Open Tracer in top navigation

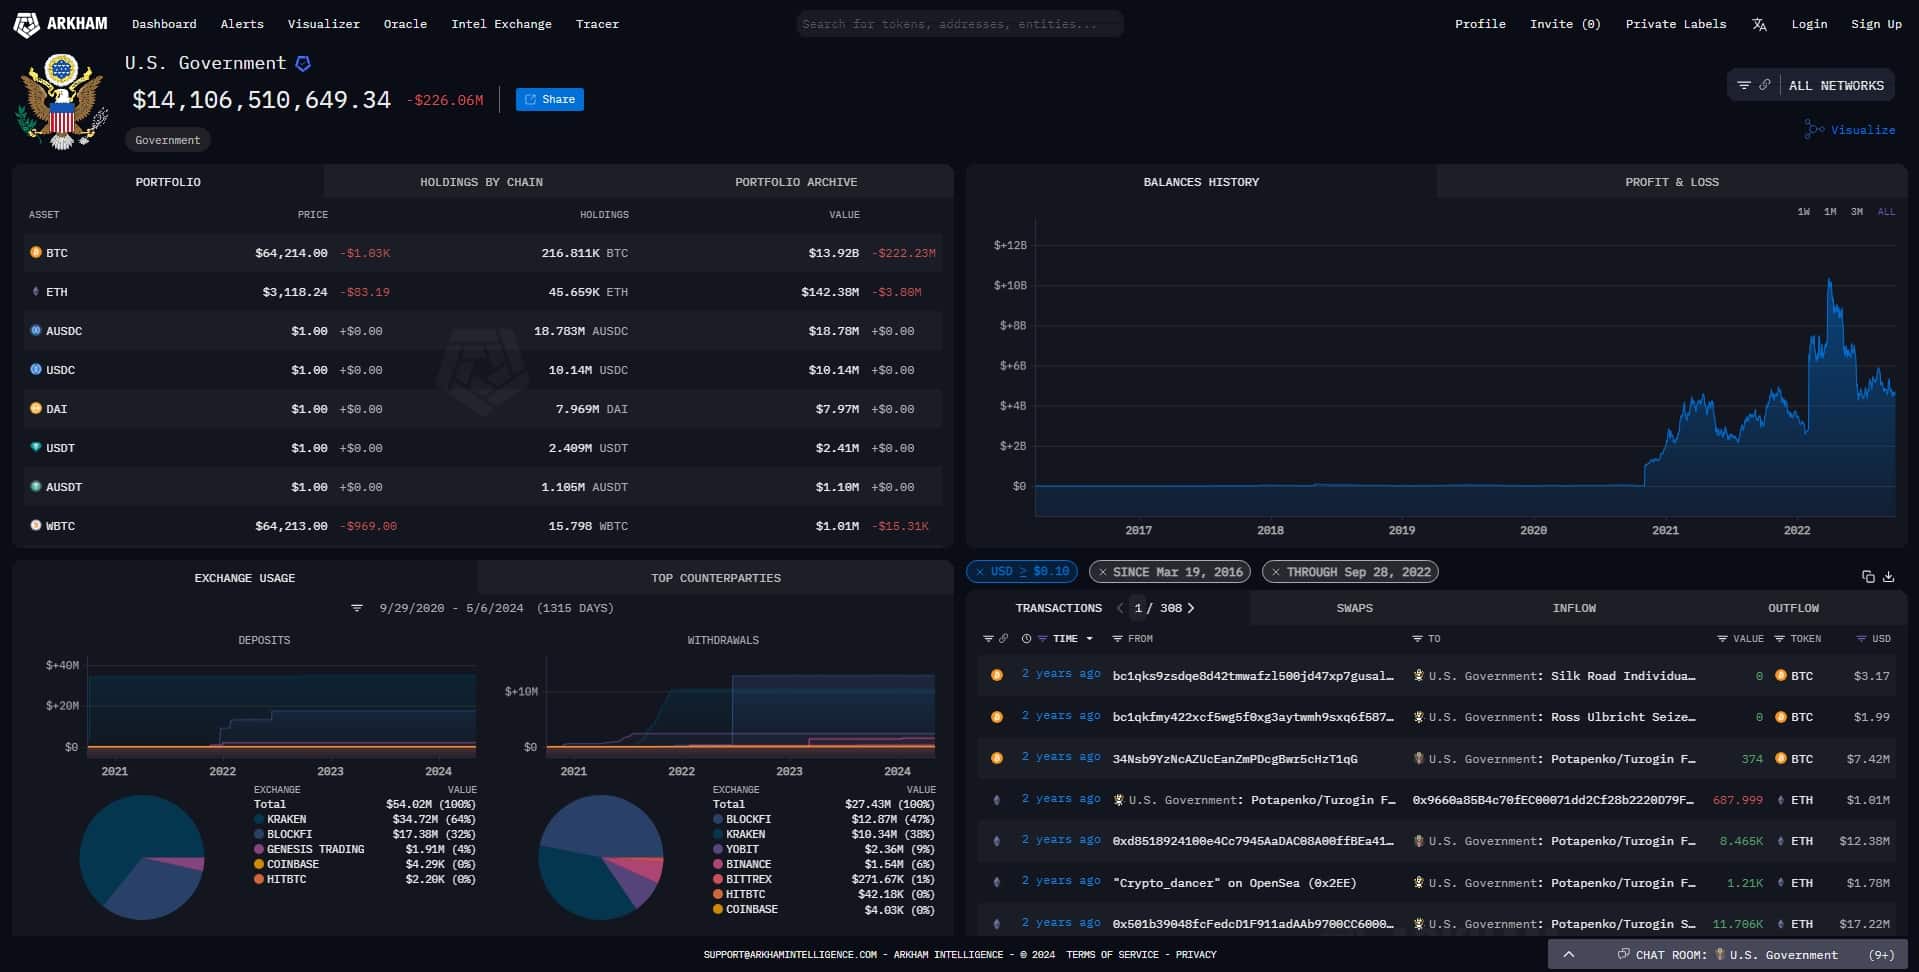[x=597, y=24]
